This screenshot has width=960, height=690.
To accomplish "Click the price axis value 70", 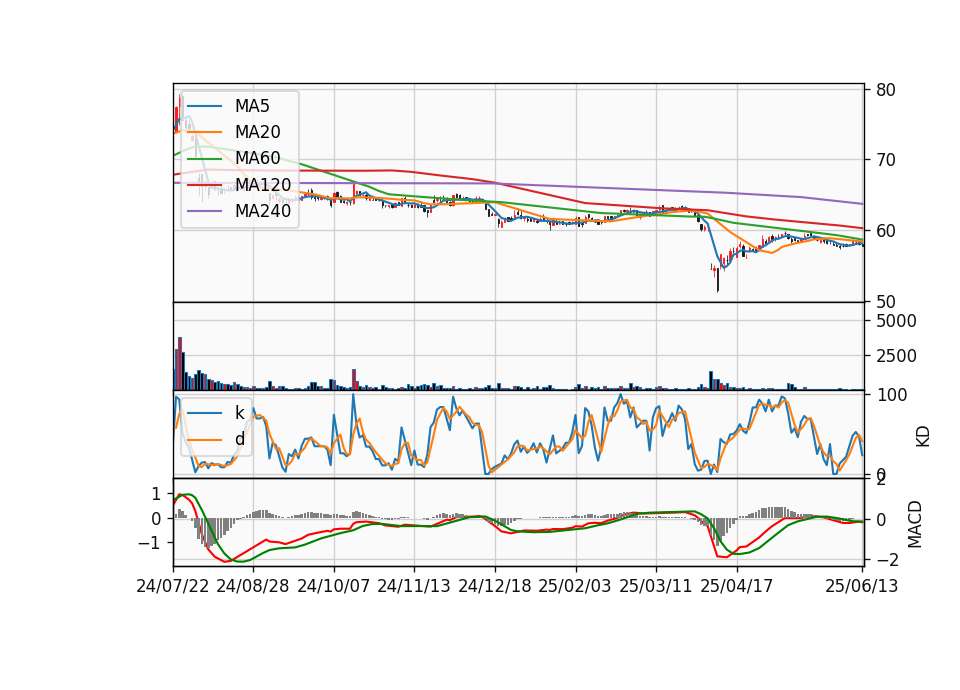I will tap(886, 160).
